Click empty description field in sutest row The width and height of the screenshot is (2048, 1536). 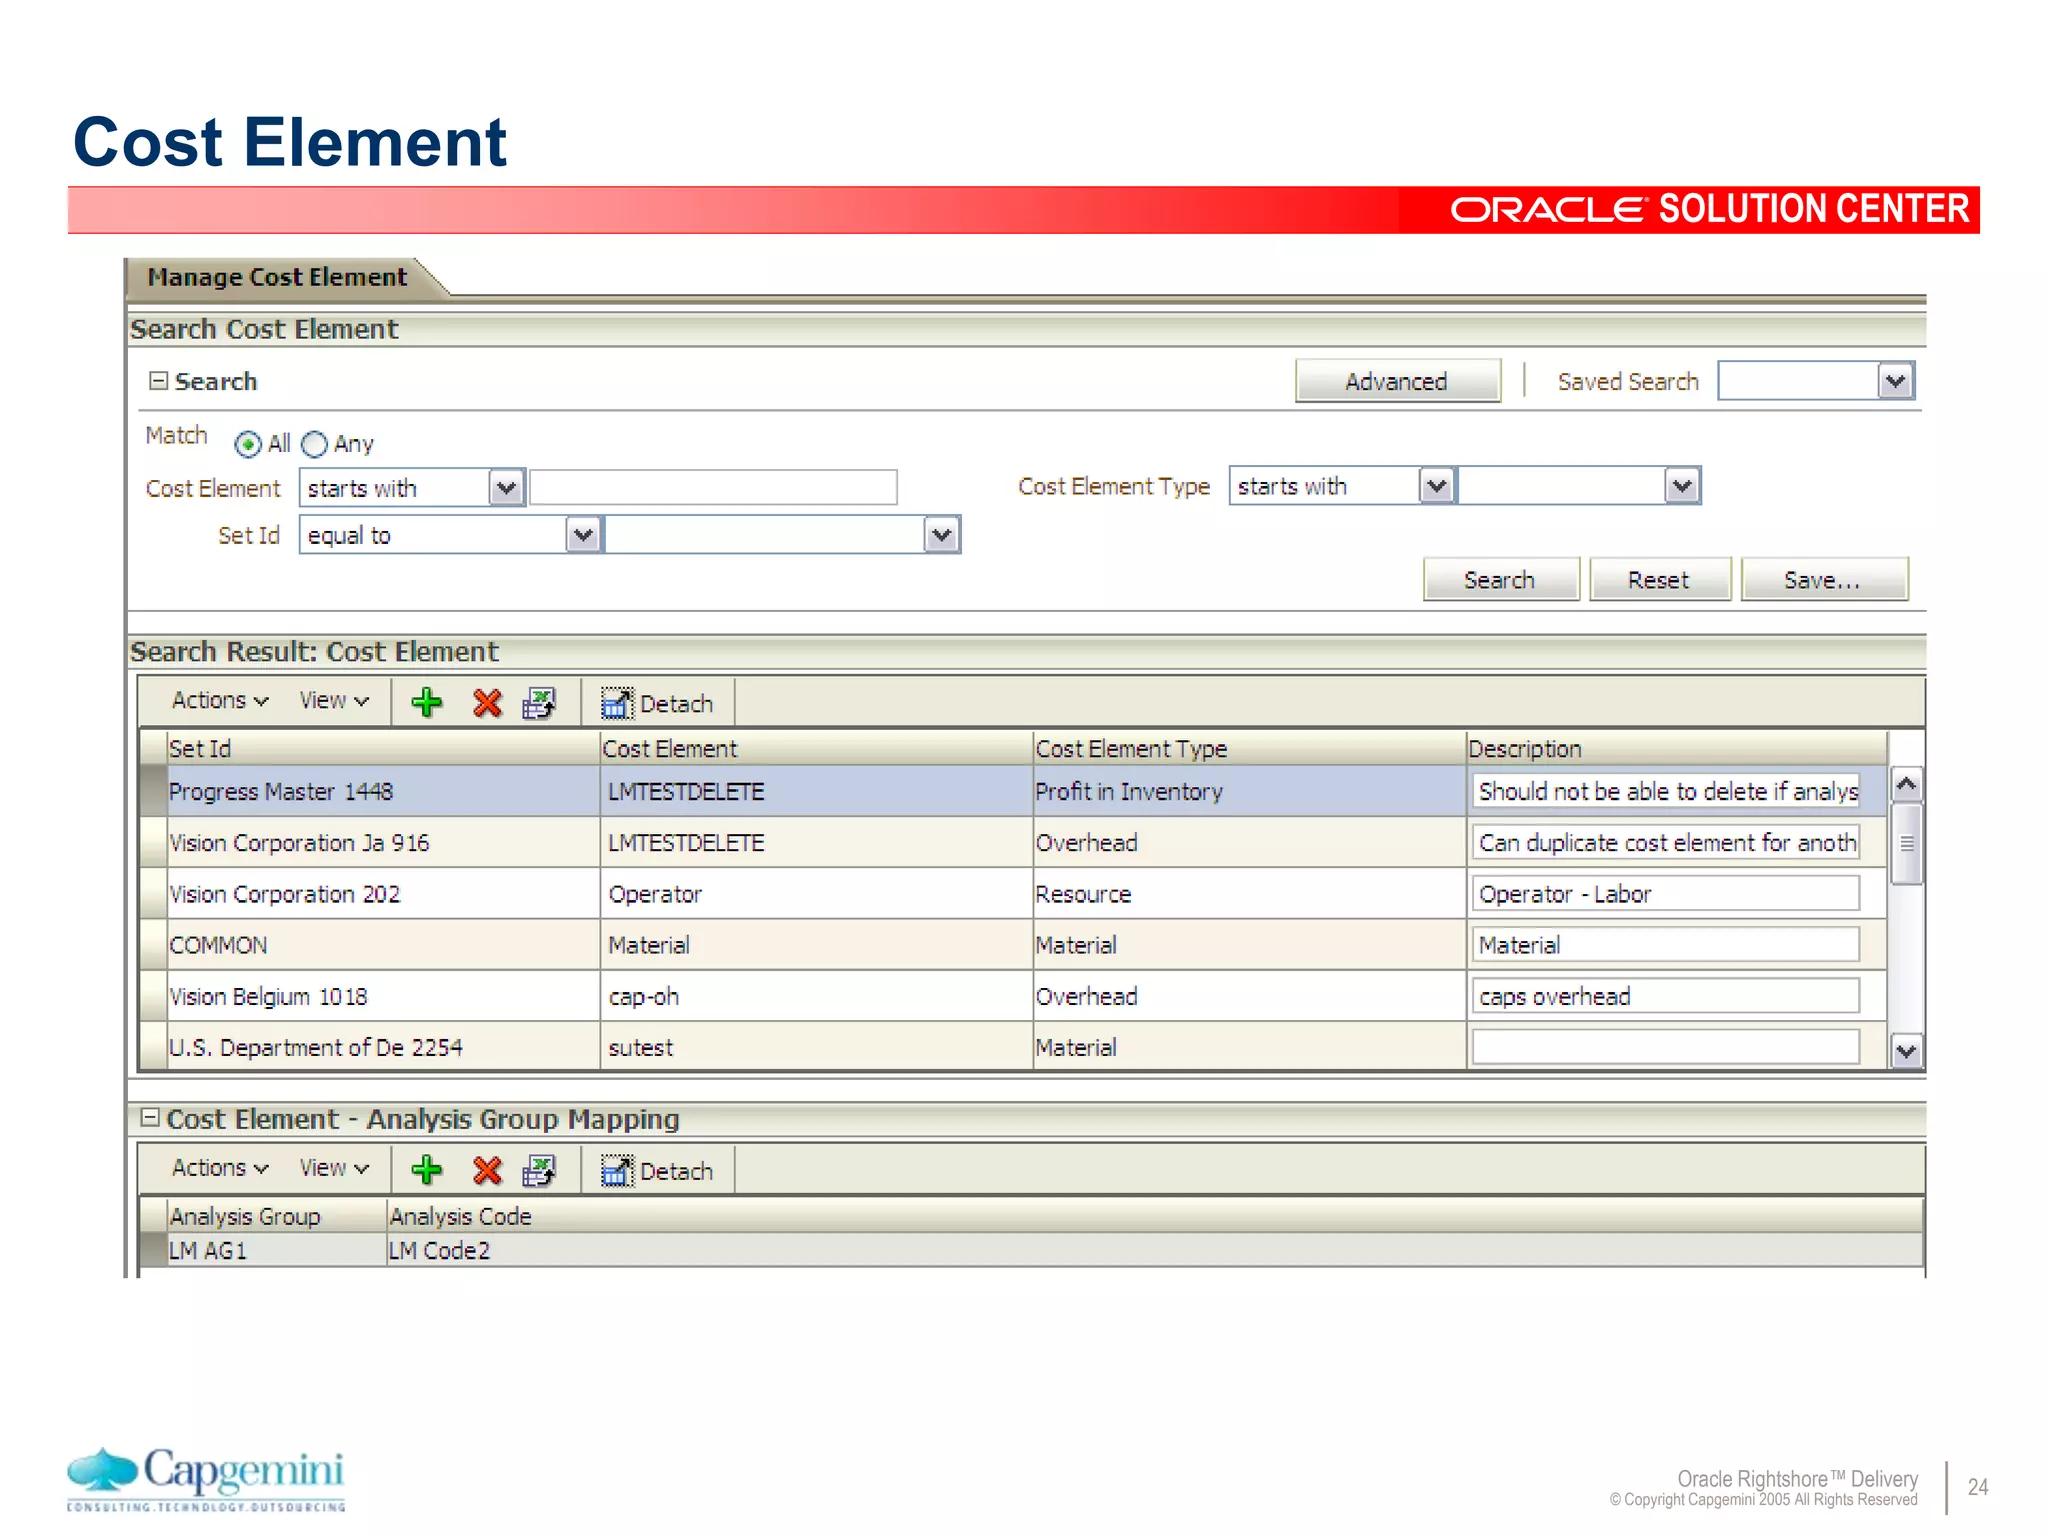click(x=1666, y=1048)
